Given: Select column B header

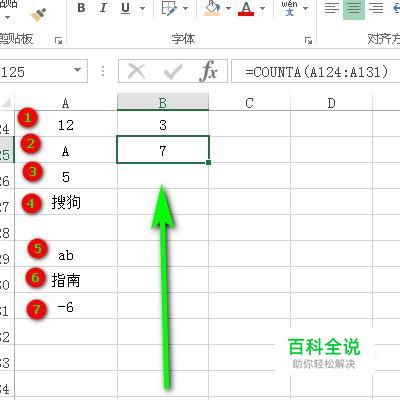Looking at the screenshot, I should point(163,103).
